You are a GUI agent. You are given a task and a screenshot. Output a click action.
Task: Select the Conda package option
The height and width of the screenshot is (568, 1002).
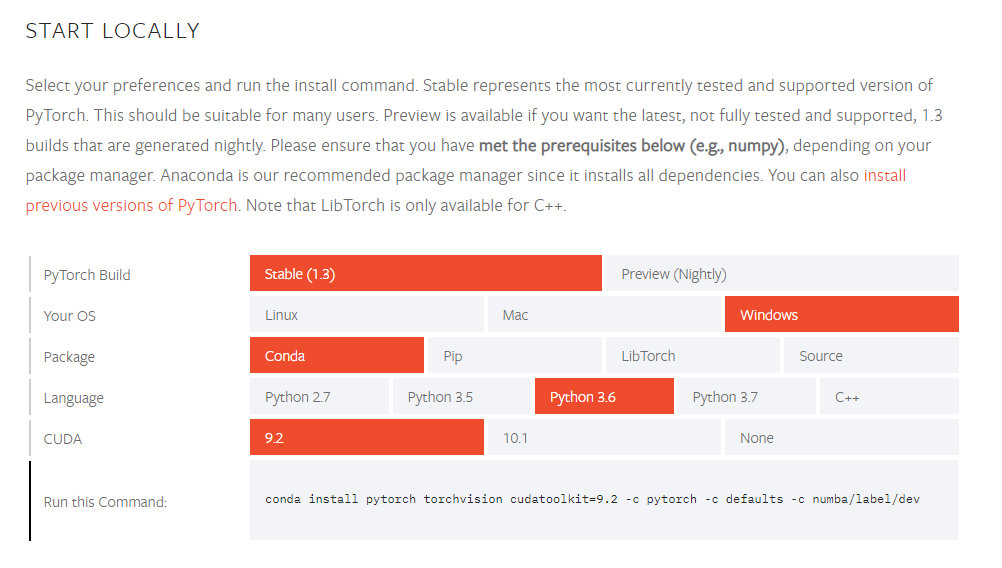pos(337,355)
